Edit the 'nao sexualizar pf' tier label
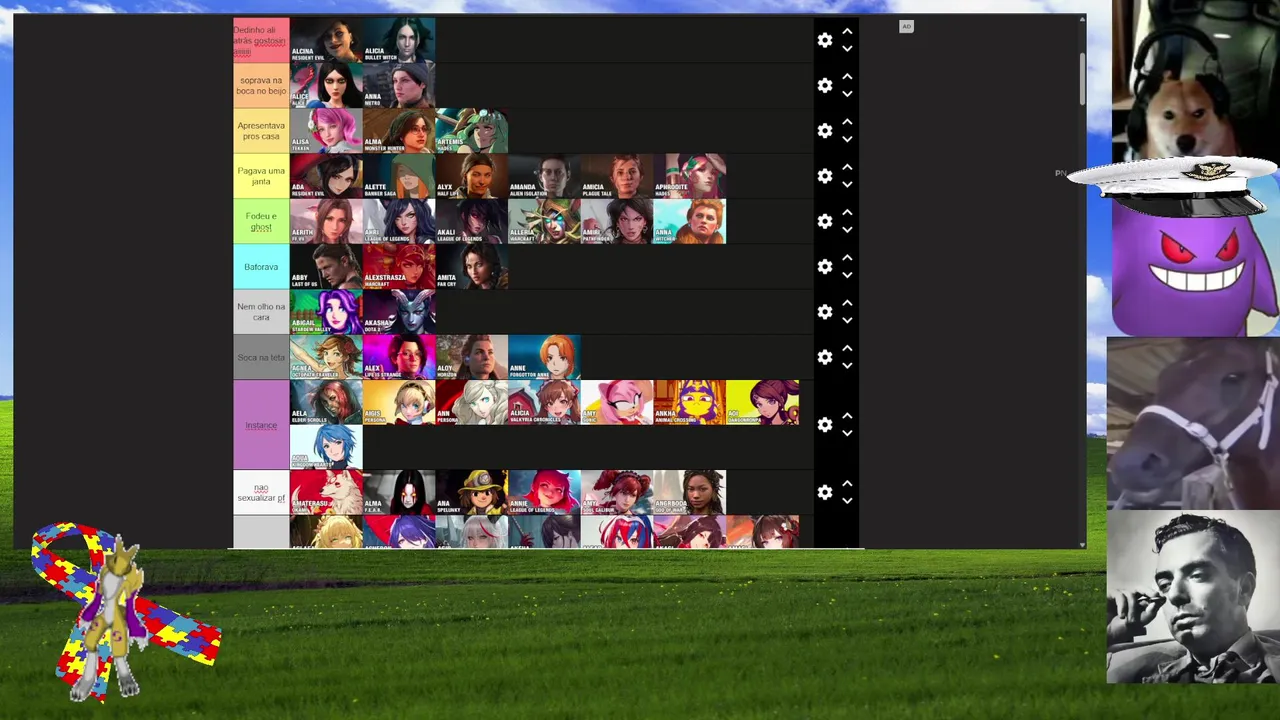1280x720 pixels. tap(261, 493)
